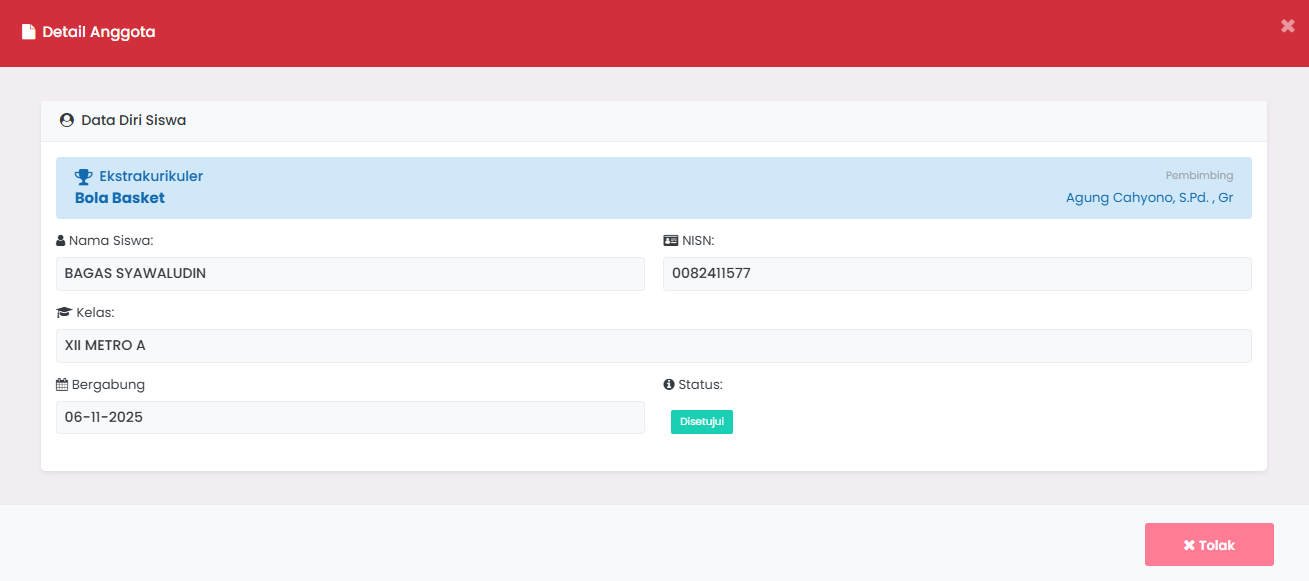The width and height of the screenshot is (1309, 581).
Task: Click the Pembimbing label in the blue banner
Action: (1199, 176)
